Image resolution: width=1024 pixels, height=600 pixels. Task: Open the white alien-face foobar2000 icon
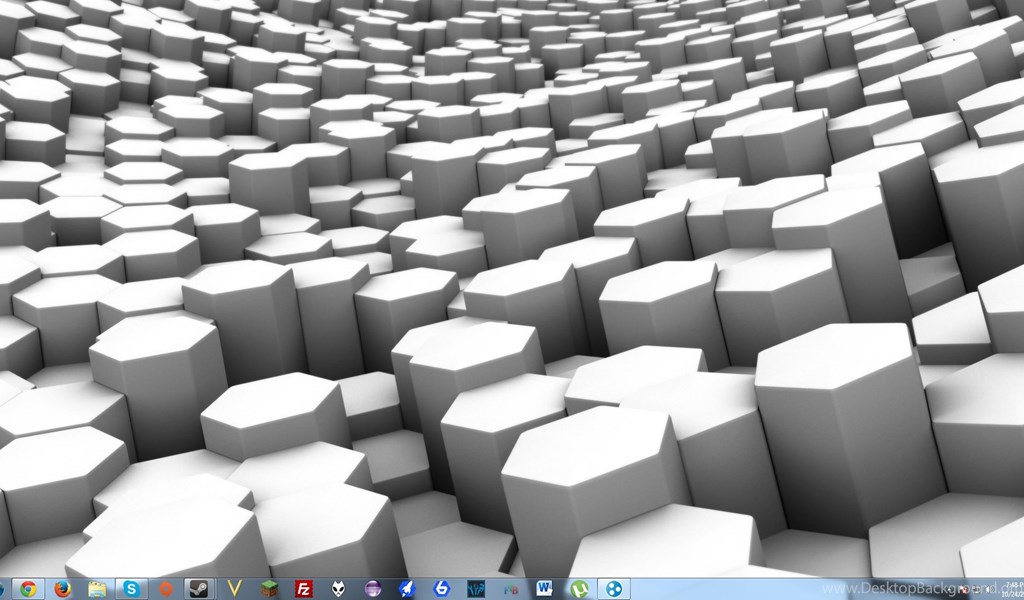click(x=338, y=589)
